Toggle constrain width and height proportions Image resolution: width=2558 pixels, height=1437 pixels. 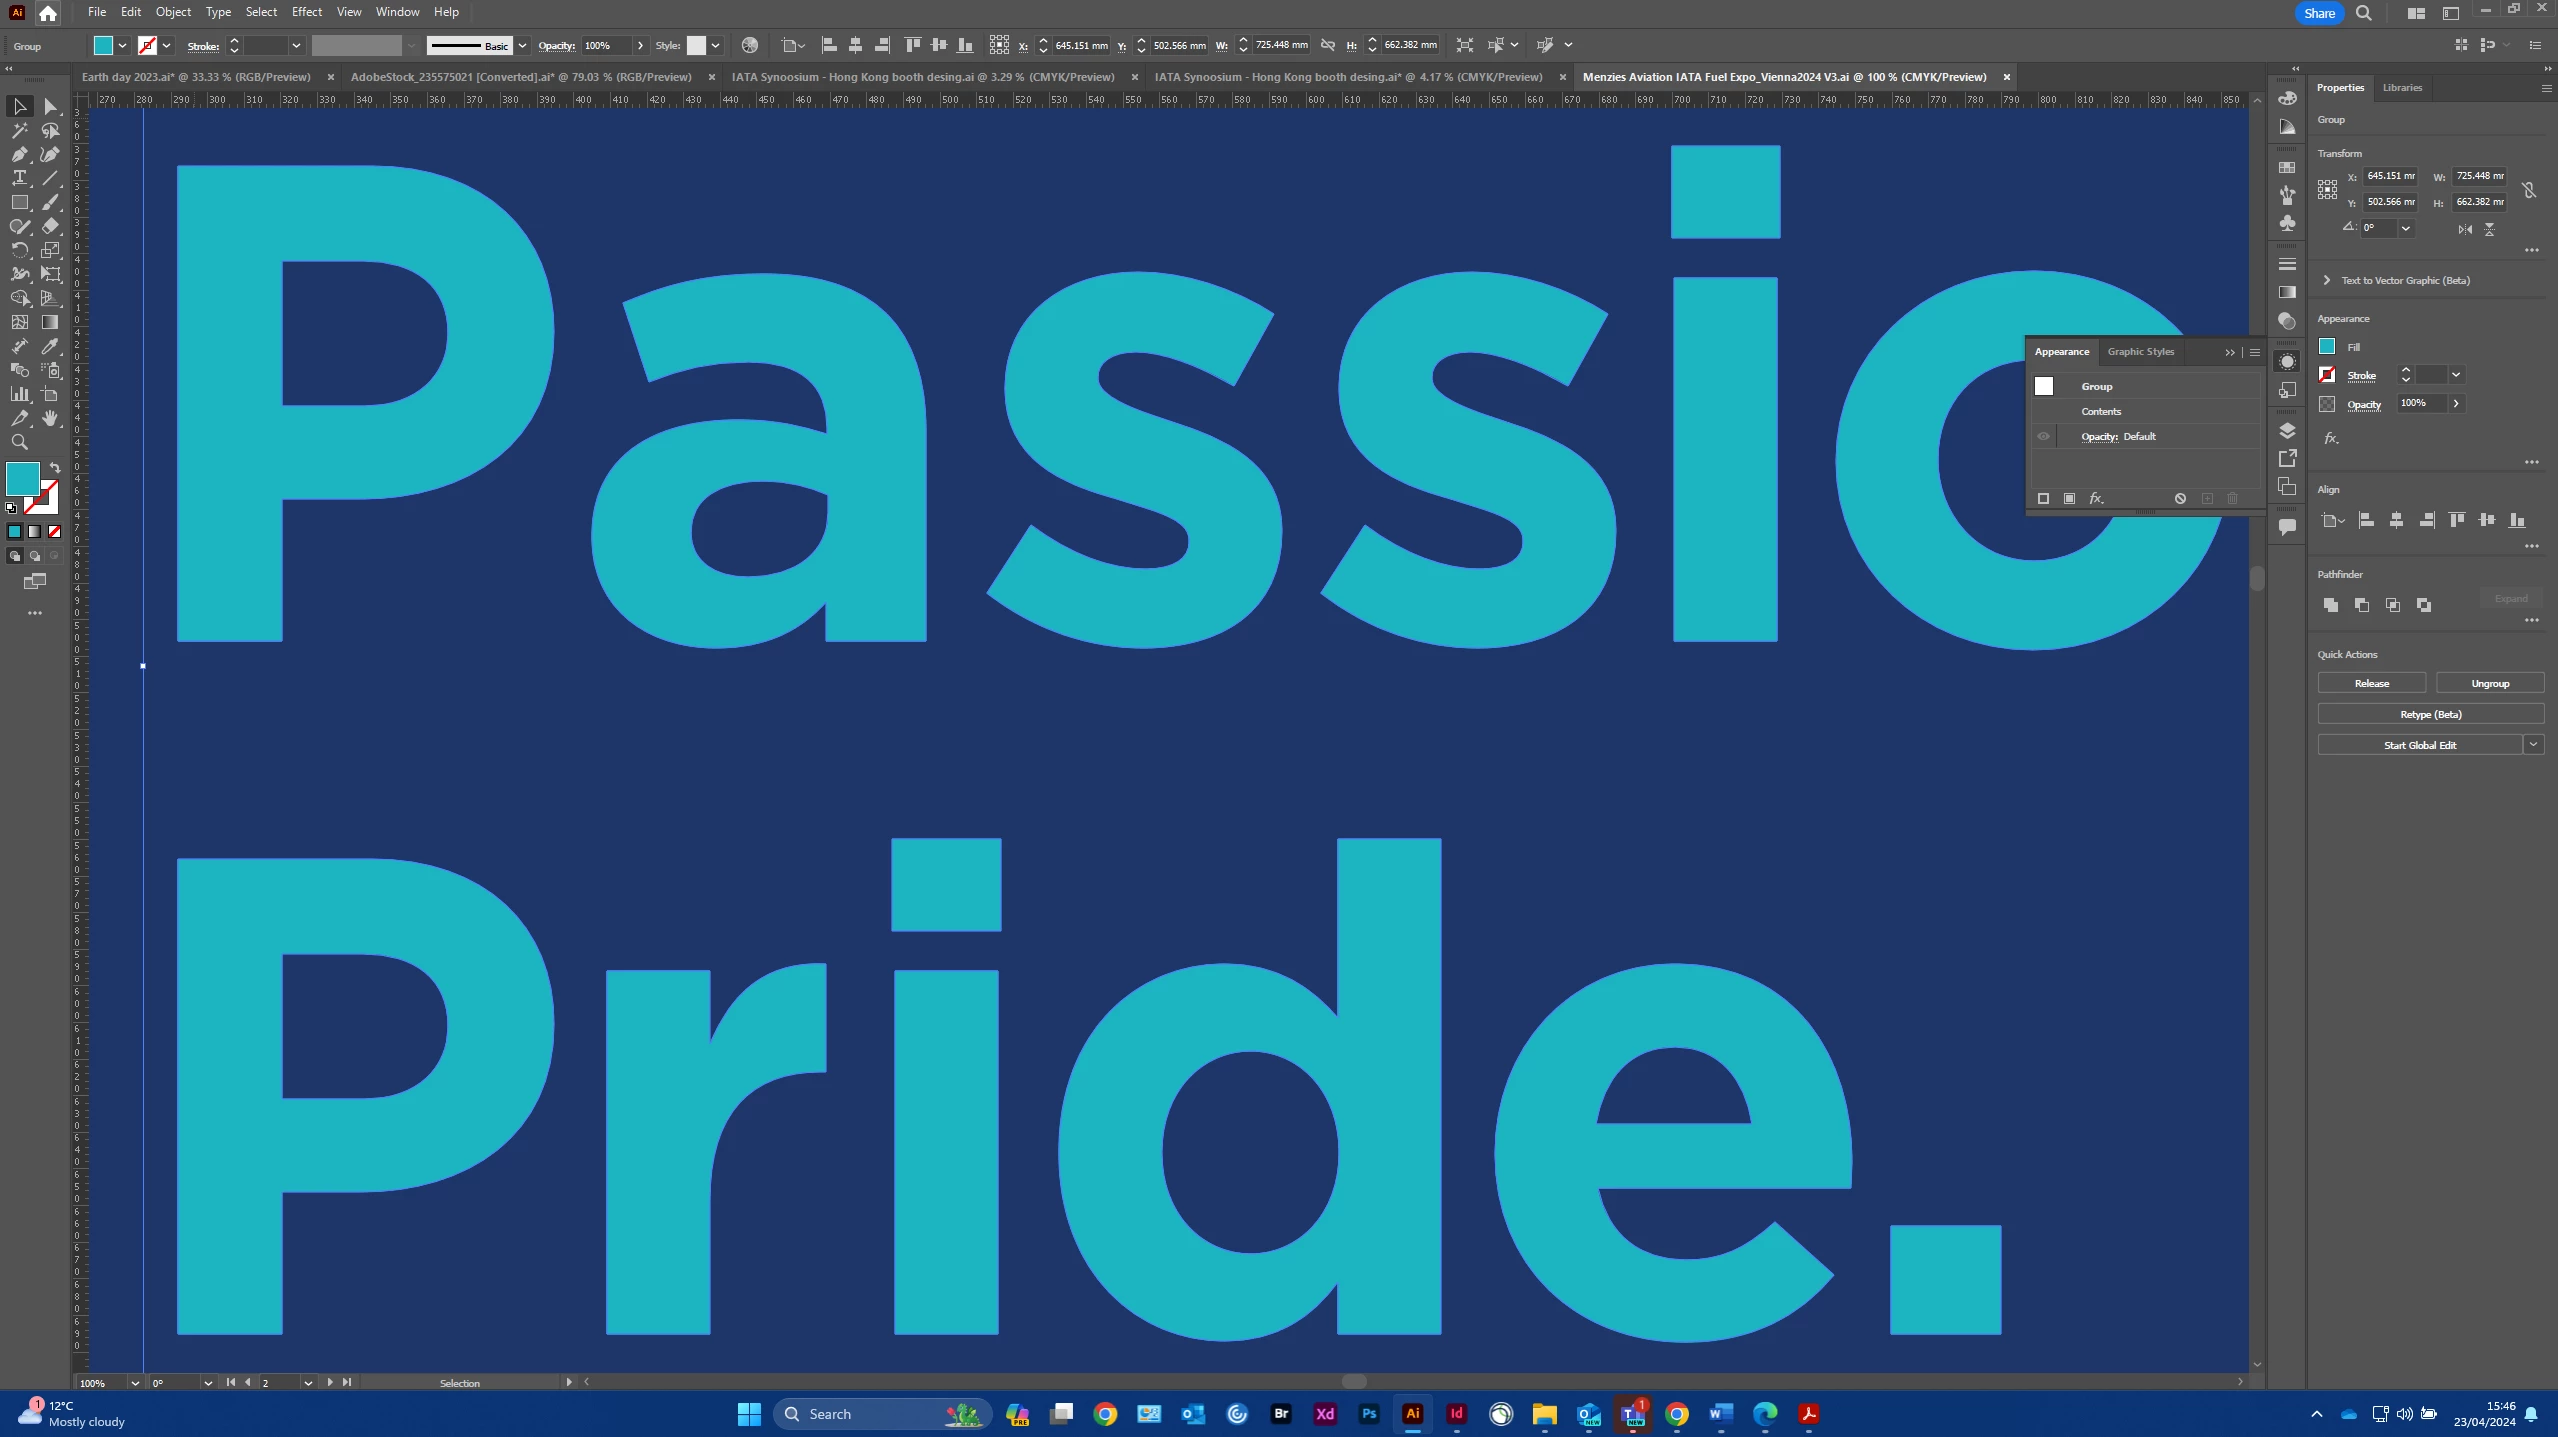(x=2529, y=189)
